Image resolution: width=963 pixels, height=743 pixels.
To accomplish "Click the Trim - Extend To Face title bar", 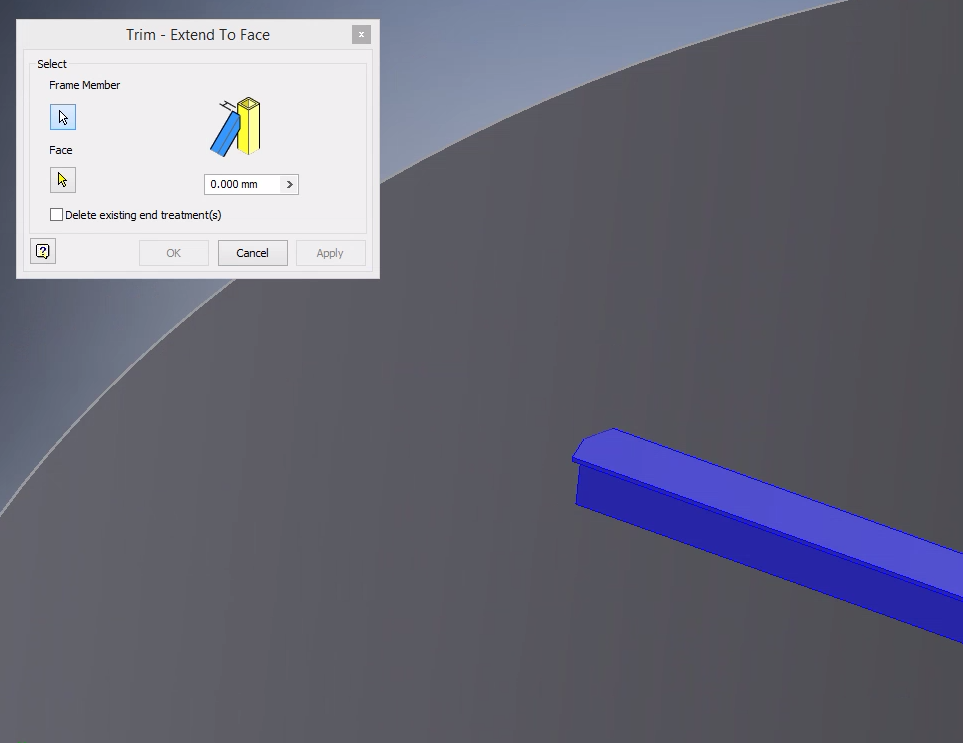I will pos(197,34).
